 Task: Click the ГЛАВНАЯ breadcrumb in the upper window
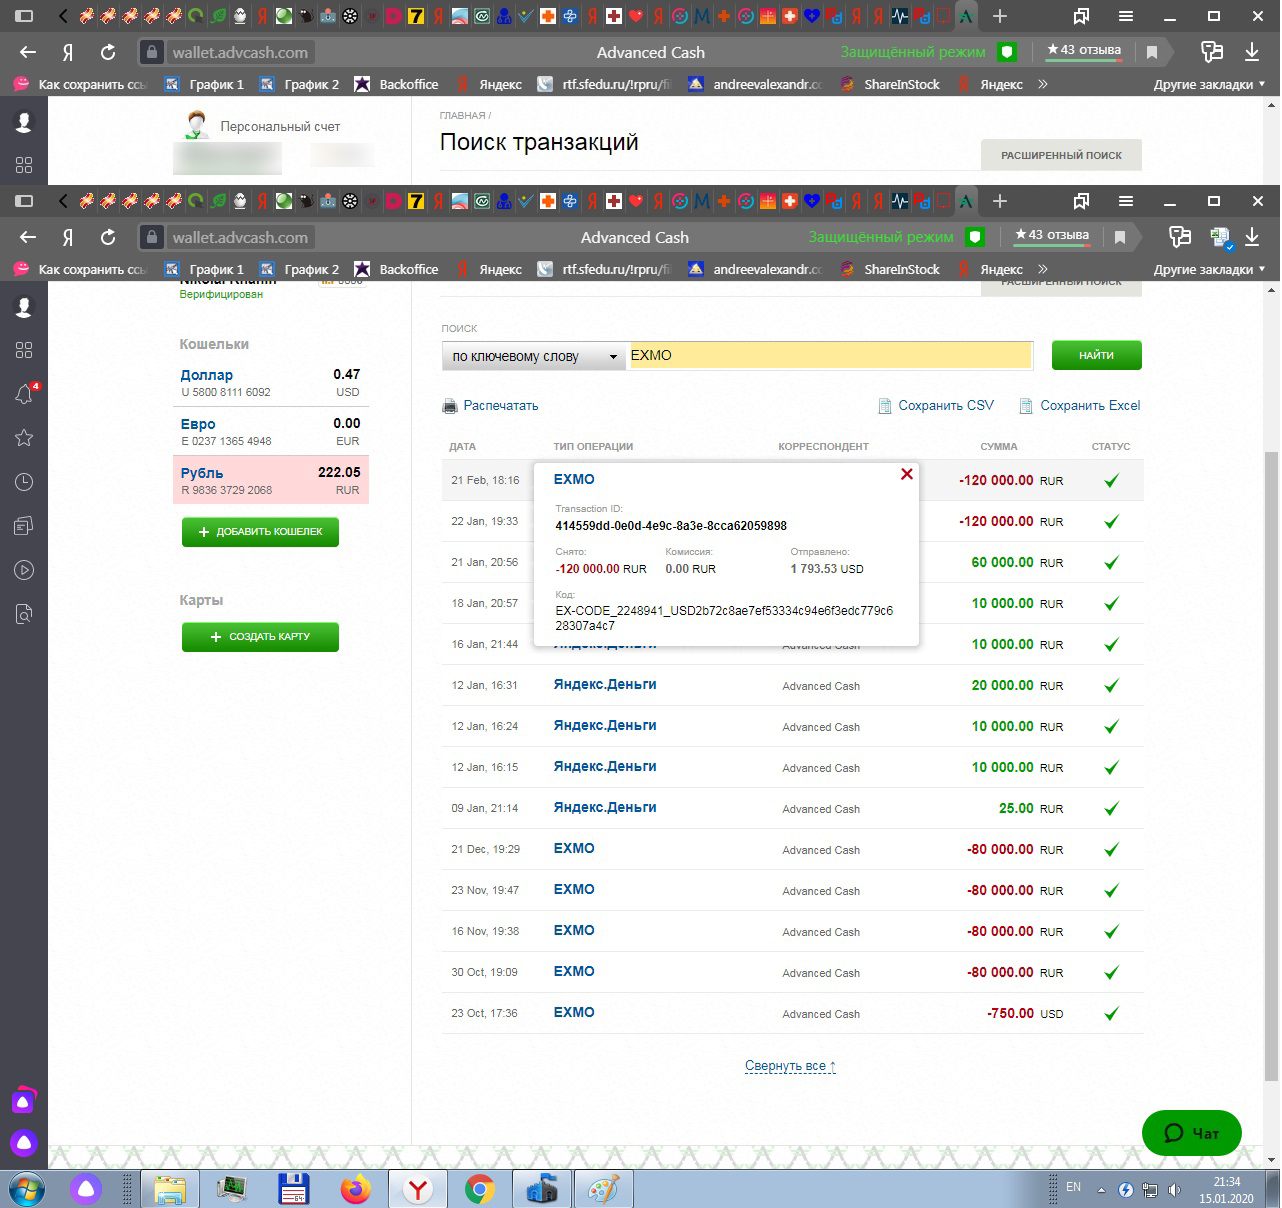point(462,116)
